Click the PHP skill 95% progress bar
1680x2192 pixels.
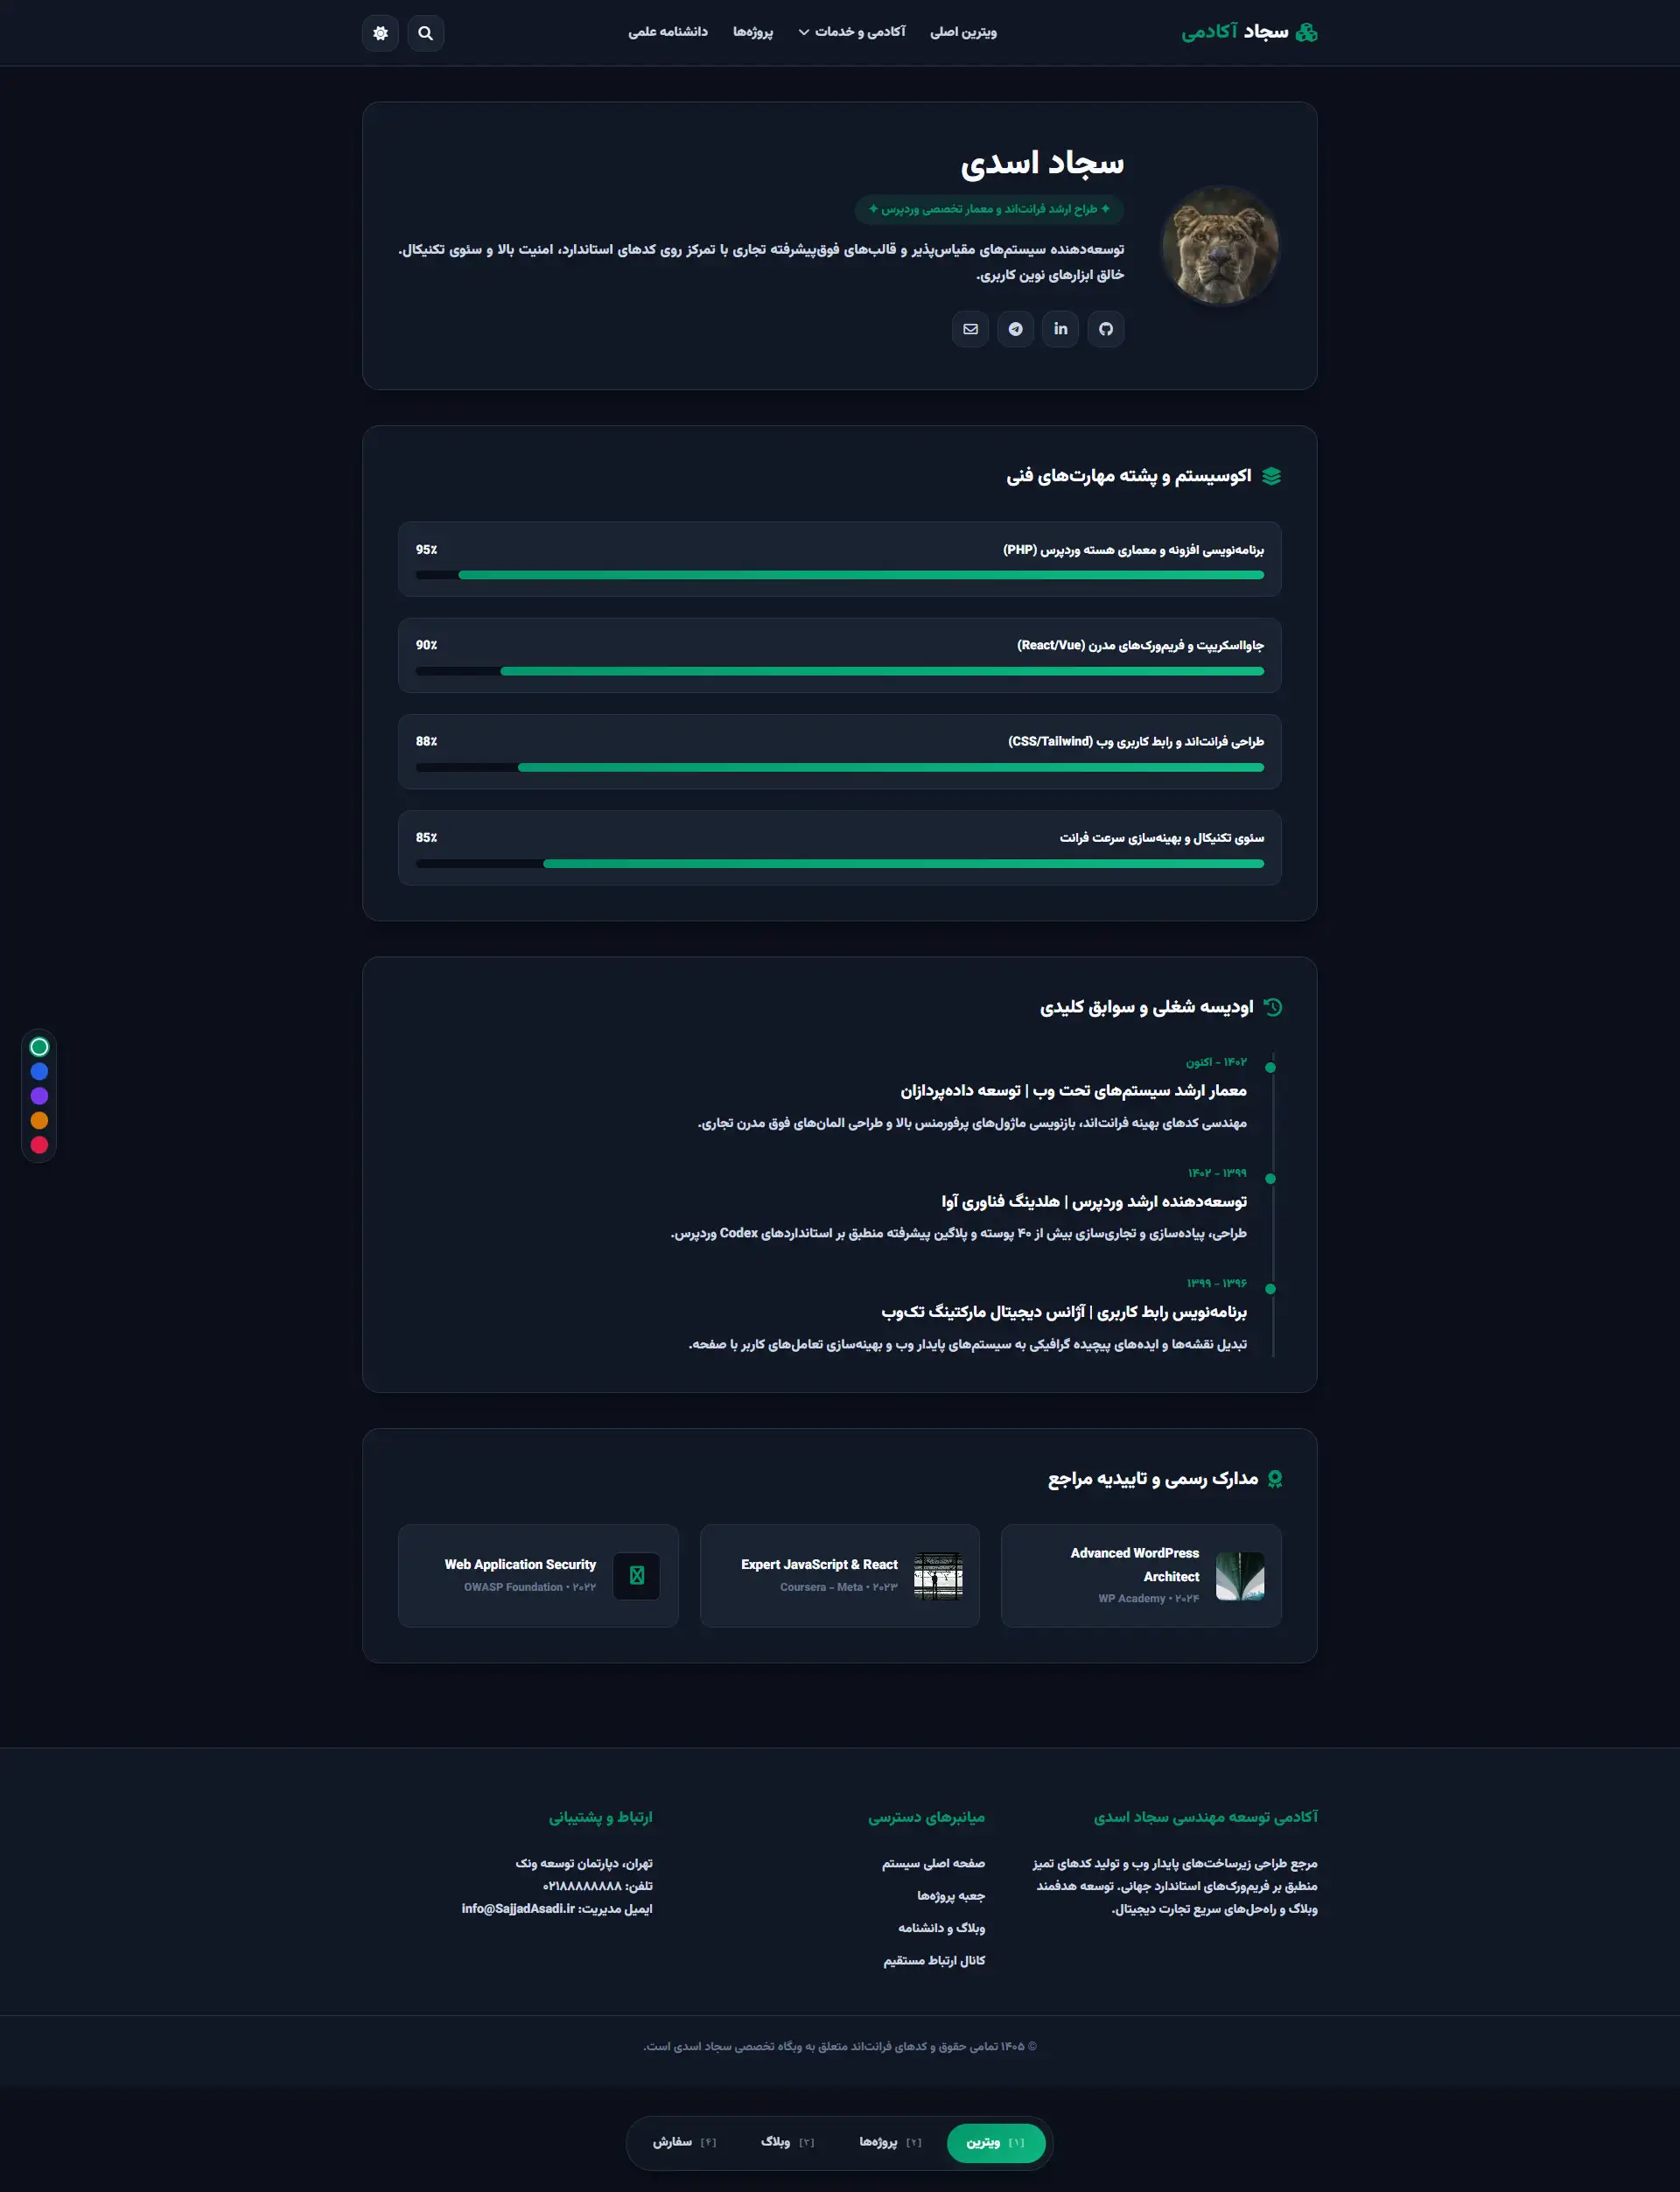point(840,575)
